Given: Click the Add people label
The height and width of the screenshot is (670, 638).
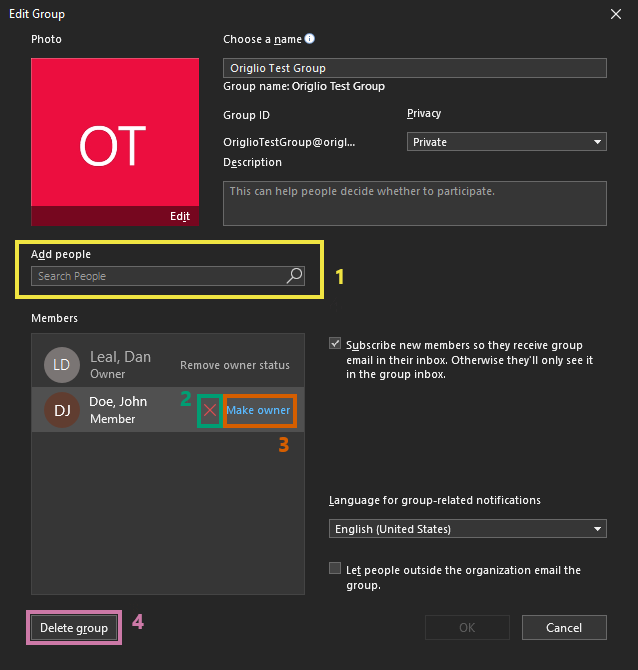Looking at the screenshot, I should click(x=61, y=254).
